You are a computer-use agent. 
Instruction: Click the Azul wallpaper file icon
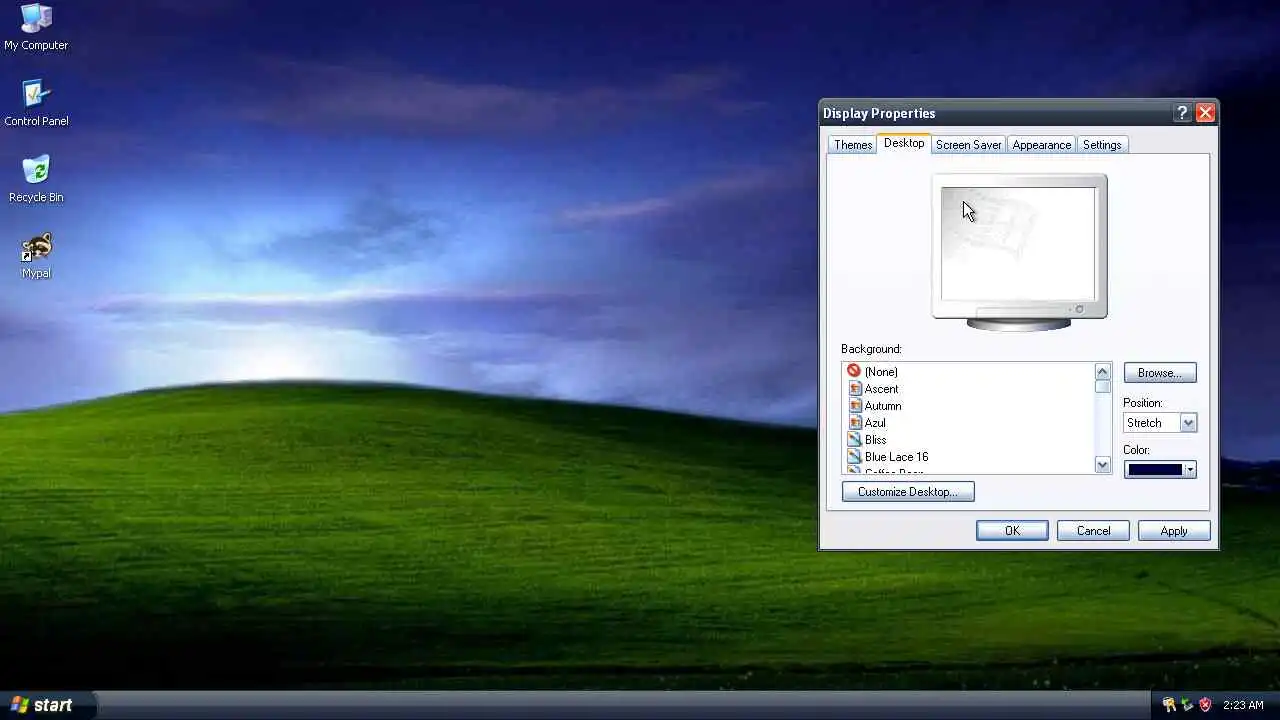tap(855, 422)
